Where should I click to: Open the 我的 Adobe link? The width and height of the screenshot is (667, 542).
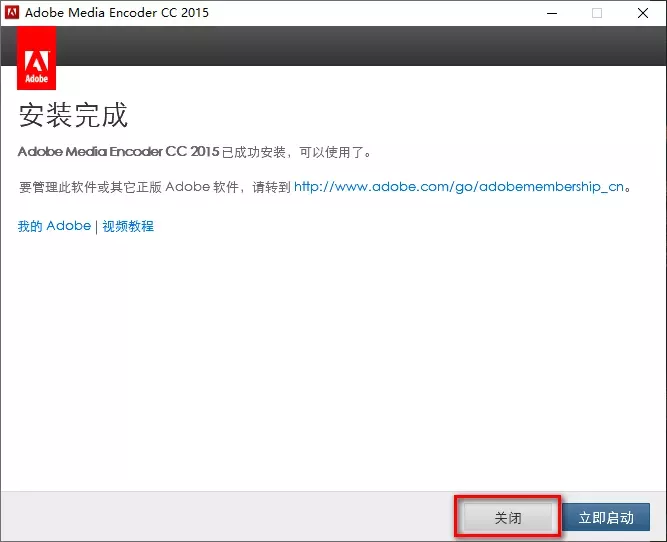coord(54,226)
